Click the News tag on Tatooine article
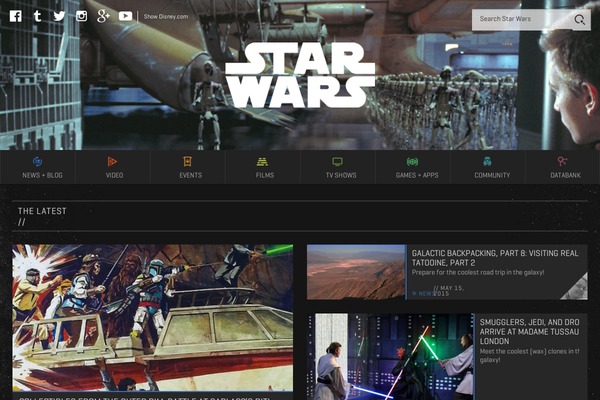The image size is (600, 400). tap(422, 294)
